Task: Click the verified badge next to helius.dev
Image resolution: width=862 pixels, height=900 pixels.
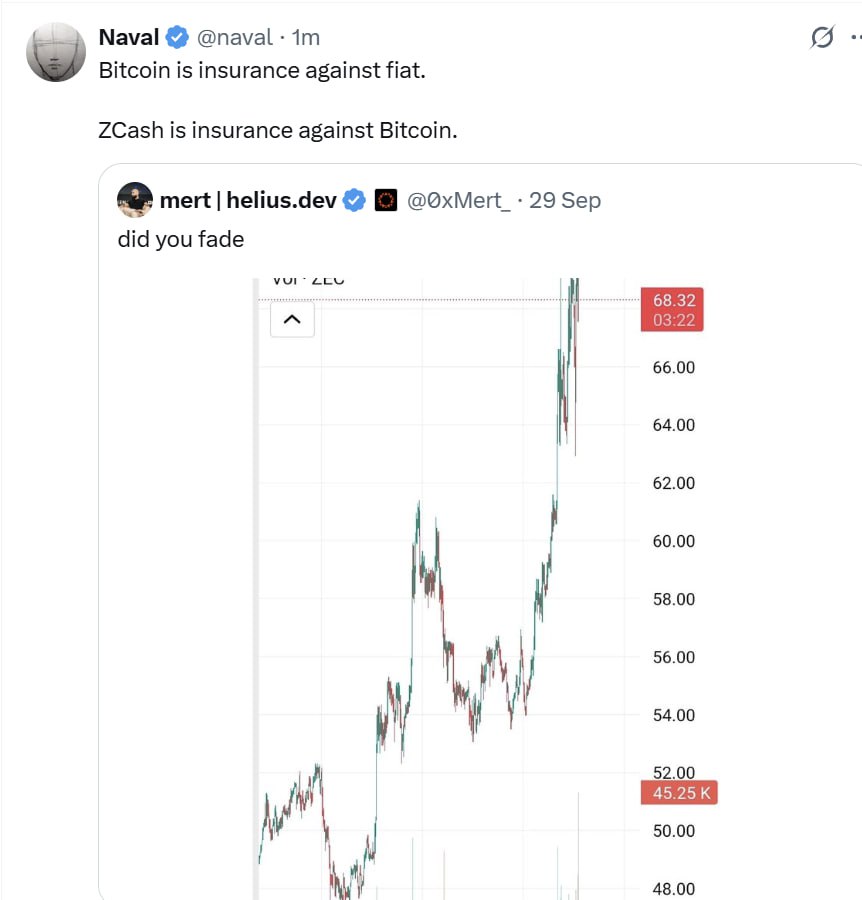Action: point(354,200)
